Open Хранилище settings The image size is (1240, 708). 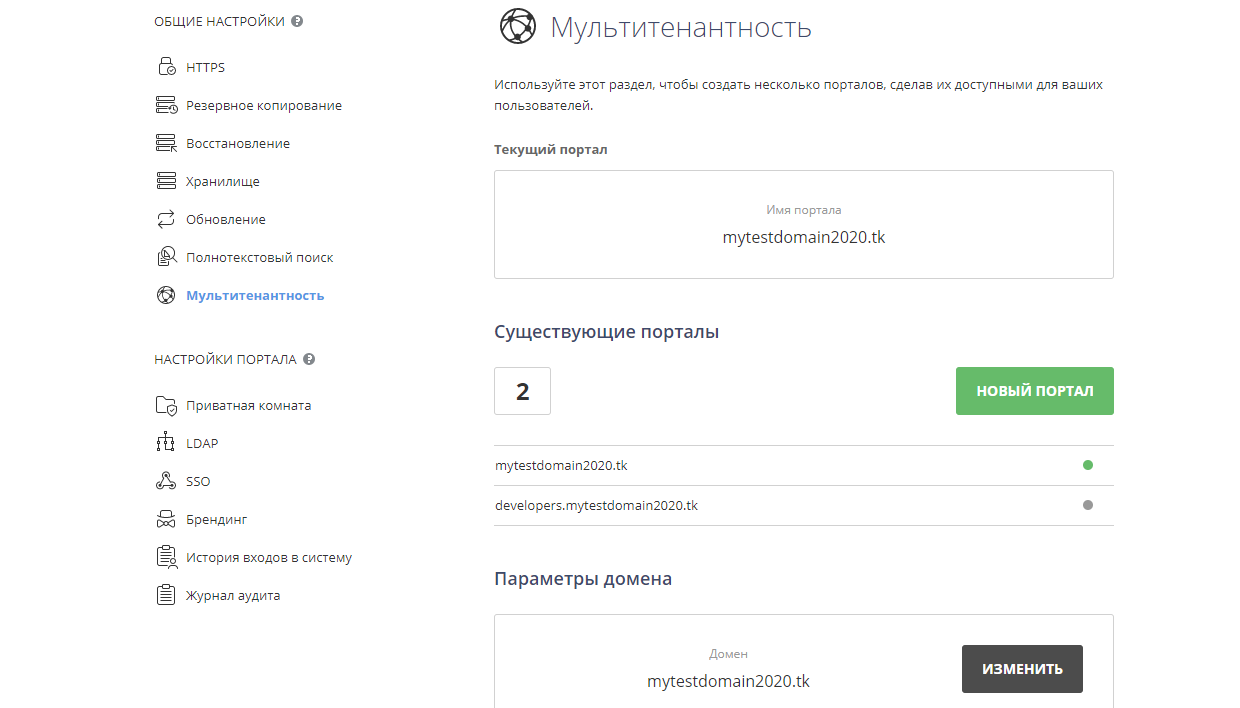pyautogui.click(x=223, y=181)
